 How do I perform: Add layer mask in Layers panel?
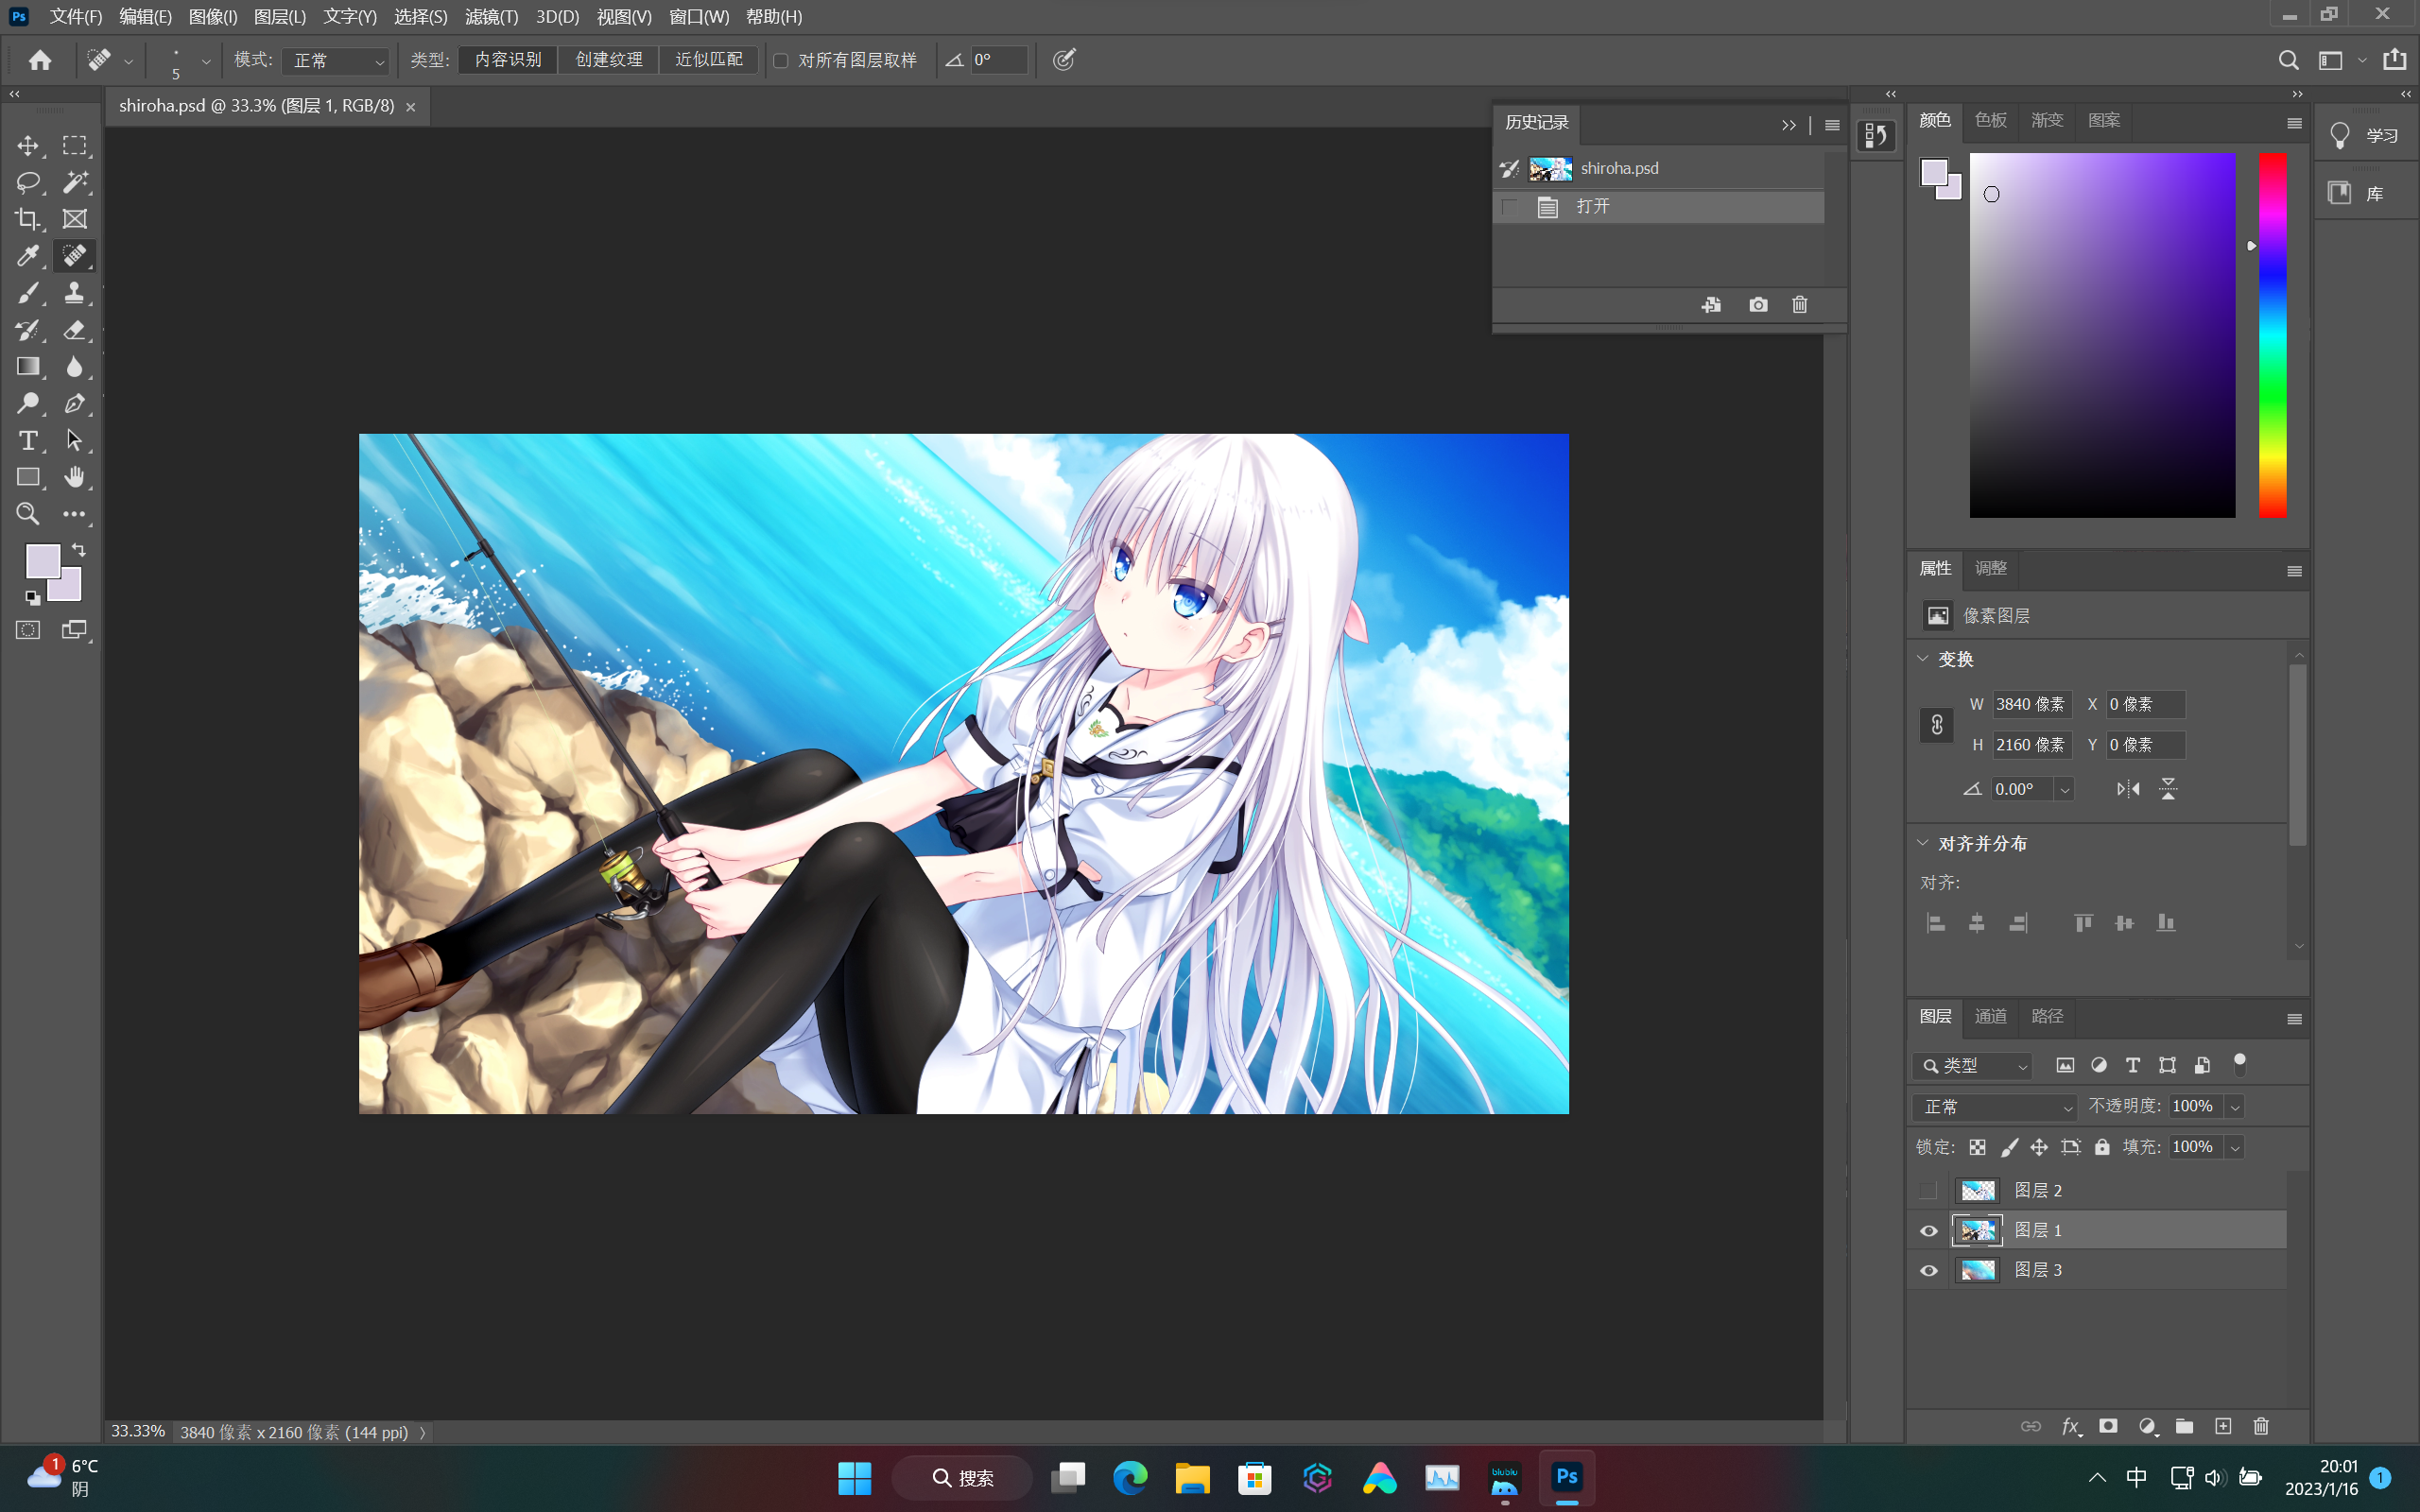[2108, 1426]
